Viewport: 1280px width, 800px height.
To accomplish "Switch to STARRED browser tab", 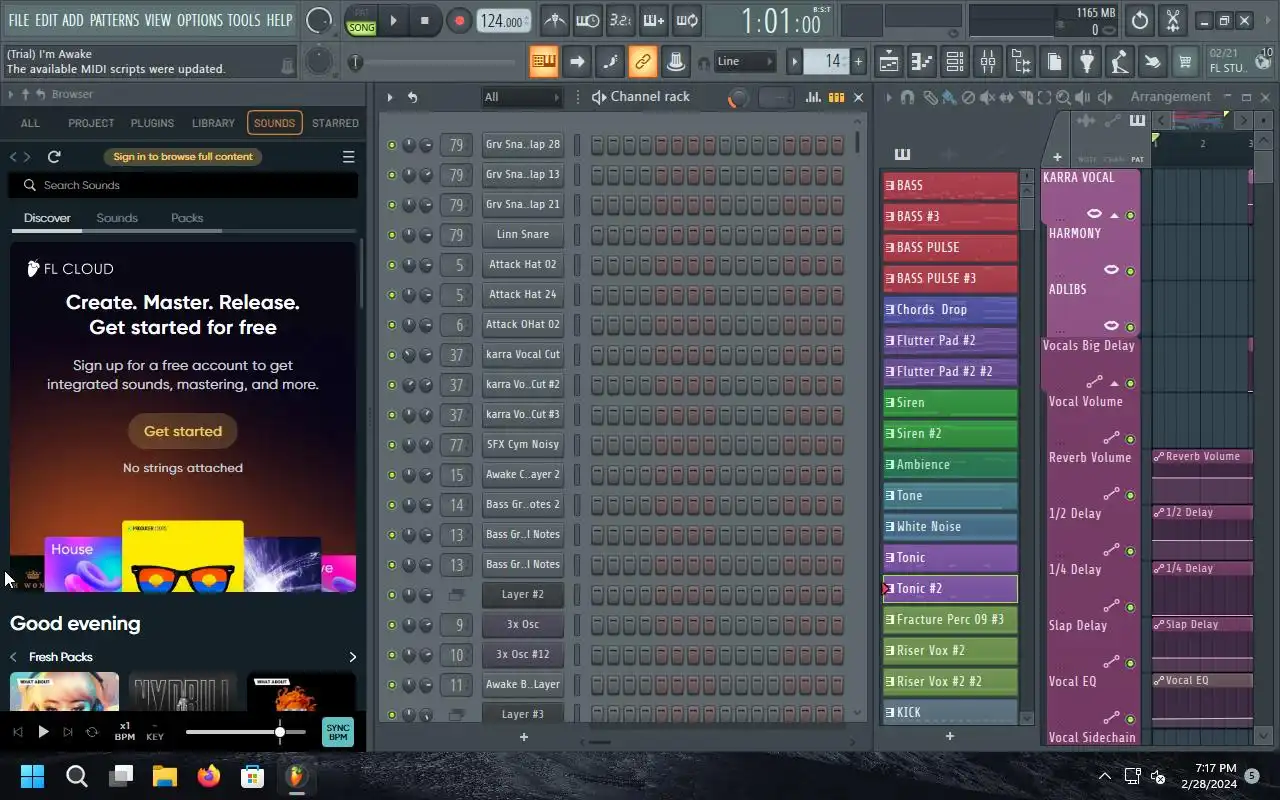I will [335, 123].
